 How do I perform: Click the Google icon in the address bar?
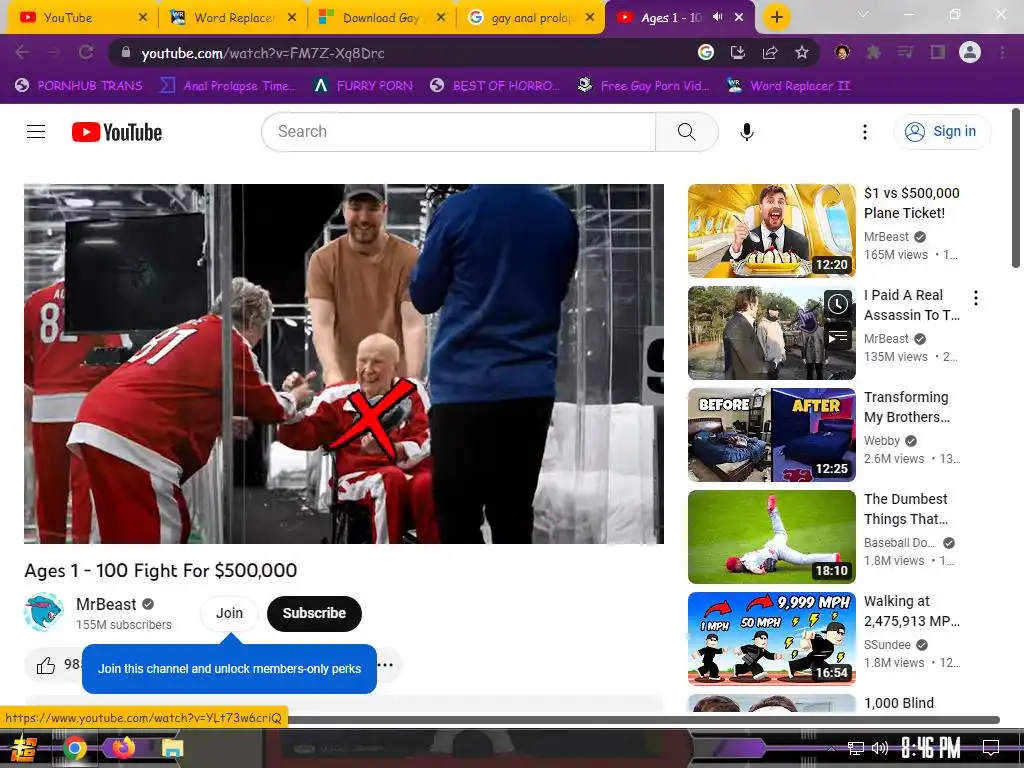pos(706,52)
